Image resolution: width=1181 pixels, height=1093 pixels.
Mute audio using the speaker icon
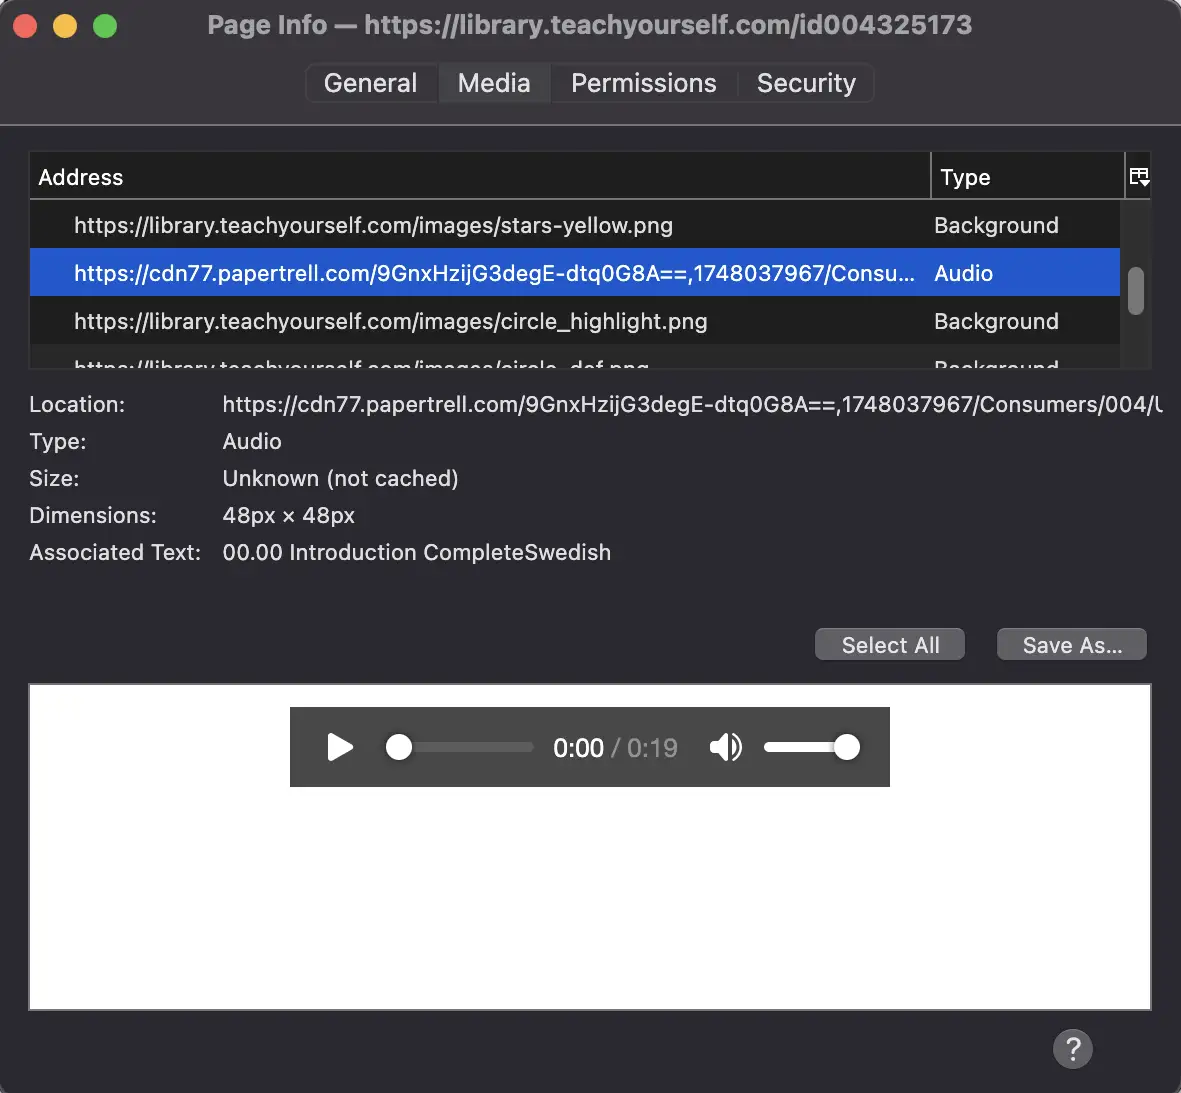click(726, 747)
